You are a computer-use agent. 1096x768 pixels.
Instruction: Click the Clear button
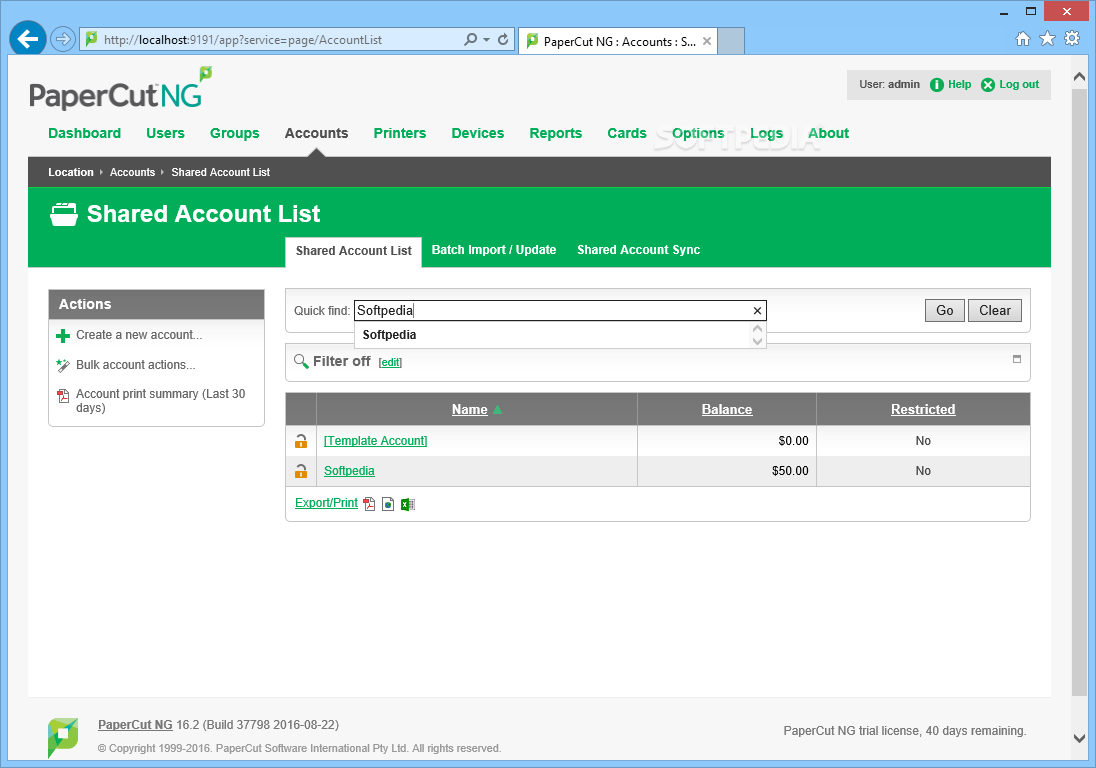click(995, 310)
